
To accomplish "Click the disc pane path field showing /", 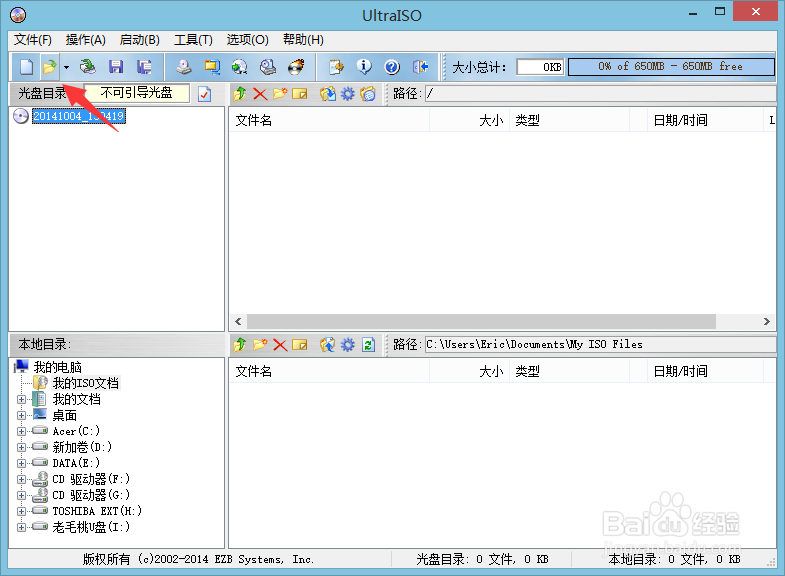I will pos(600,94).
